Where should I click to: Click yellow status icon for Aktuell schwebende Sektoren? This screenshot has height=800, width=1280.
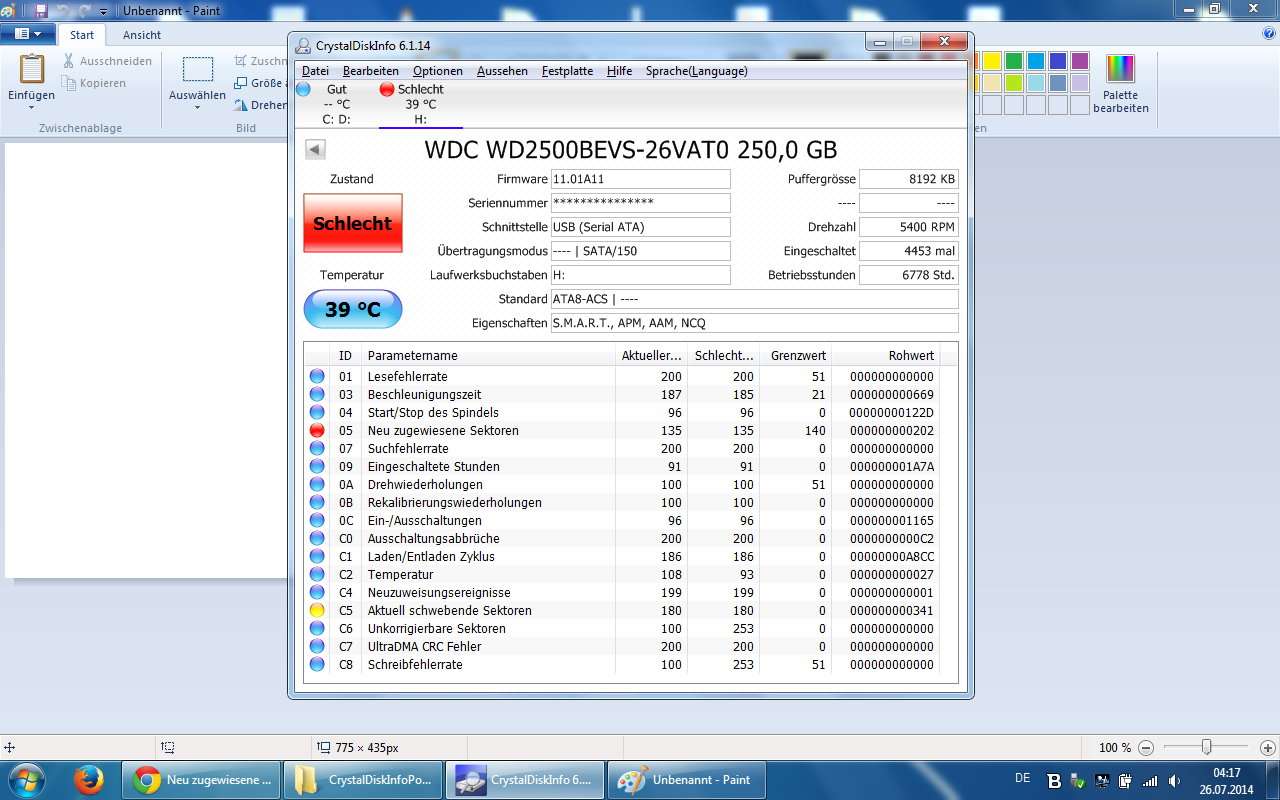pos(317,610)
